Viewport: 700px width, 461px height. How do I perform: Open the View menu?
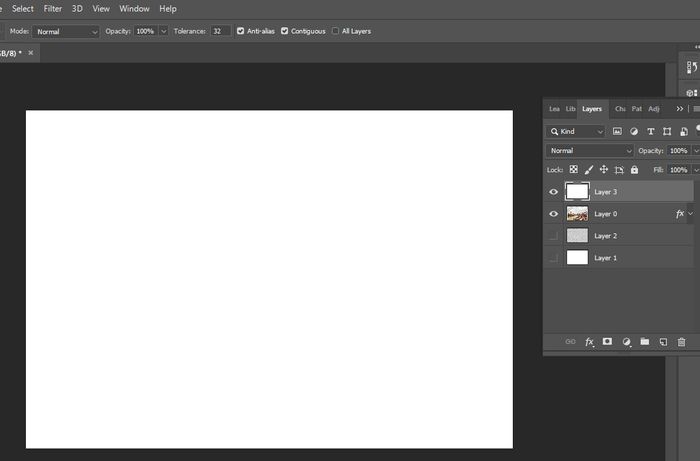tap(101, 8)
